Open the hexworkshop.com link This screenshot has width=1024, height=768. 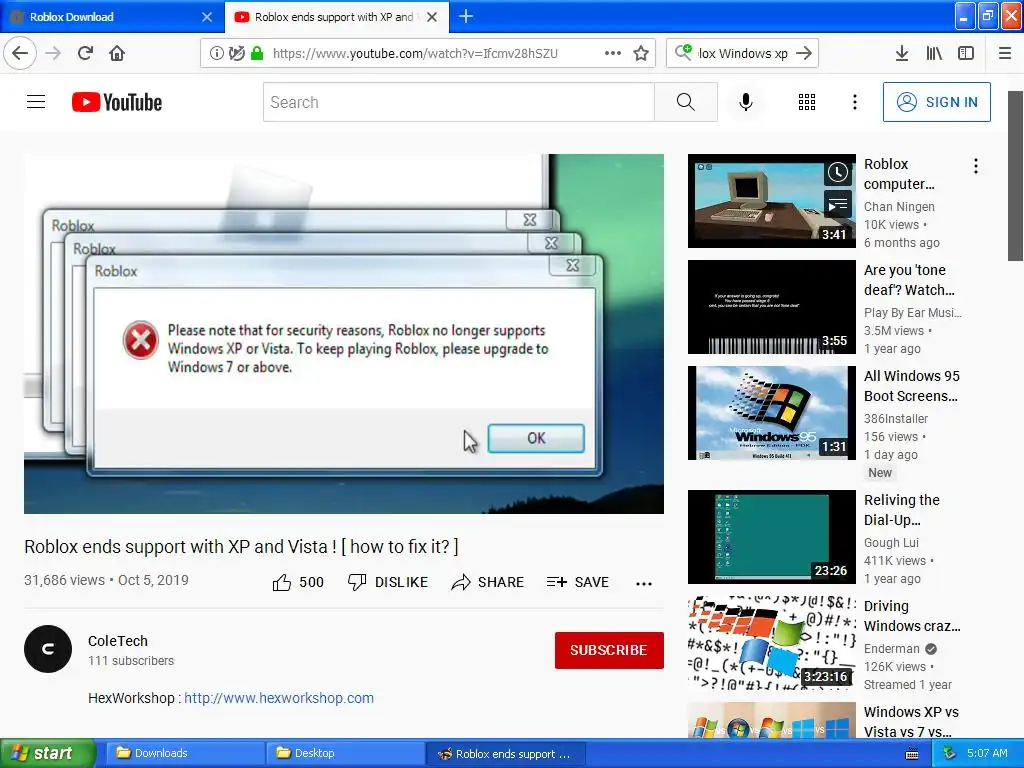click(279, 698)
